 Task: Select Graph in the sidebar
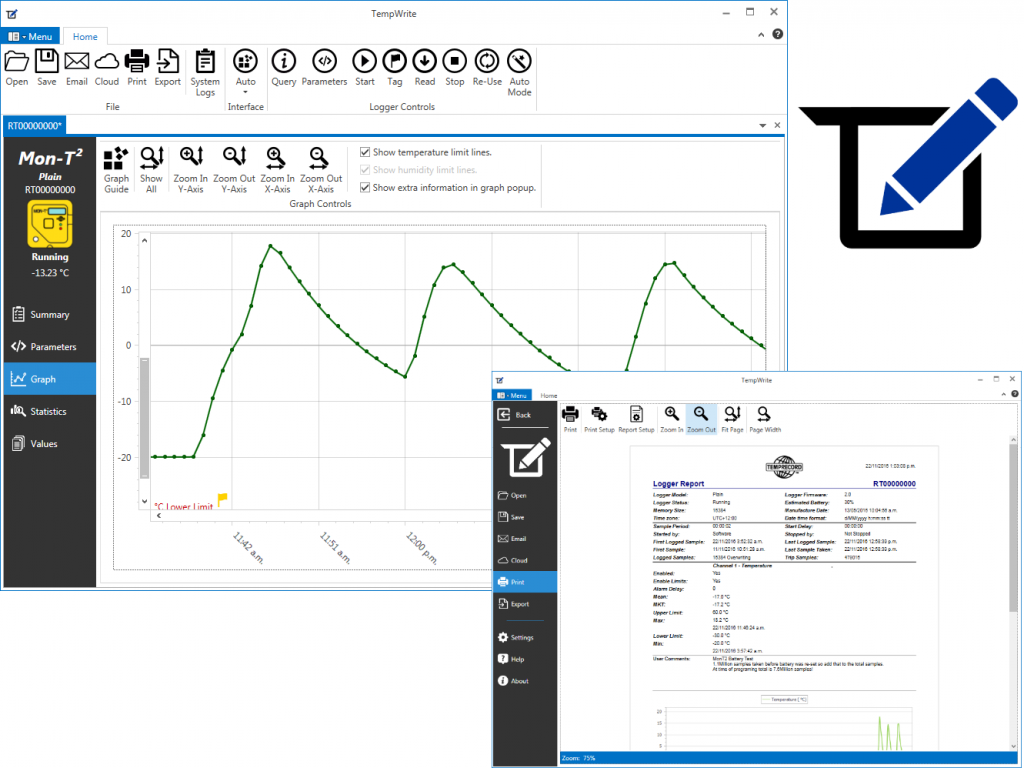50,379
